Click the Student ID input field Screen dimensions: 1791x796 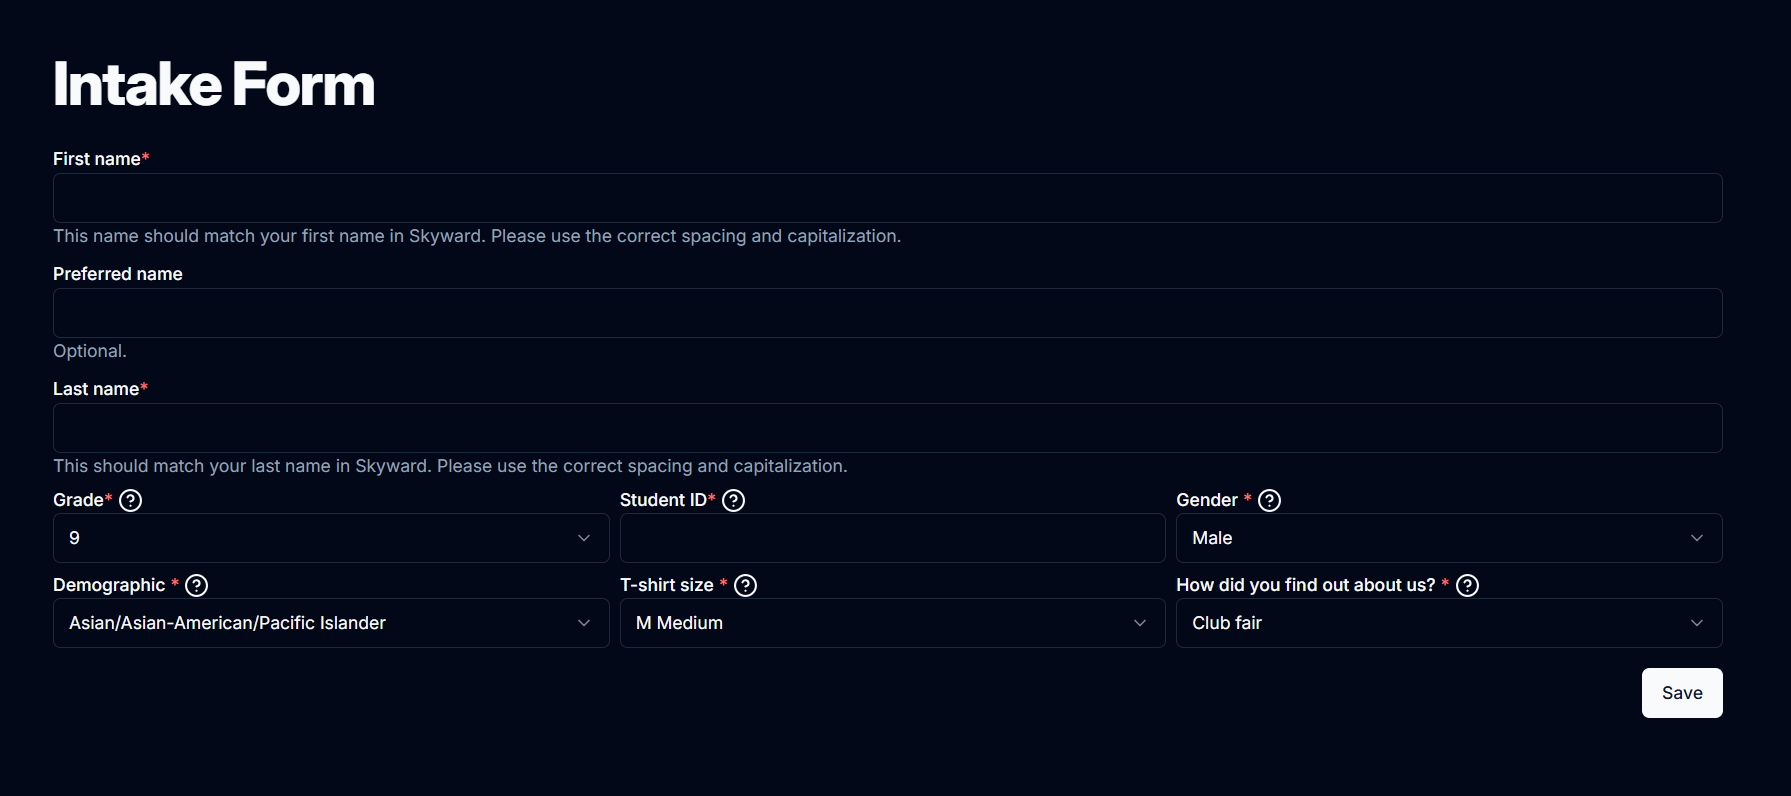892,538
